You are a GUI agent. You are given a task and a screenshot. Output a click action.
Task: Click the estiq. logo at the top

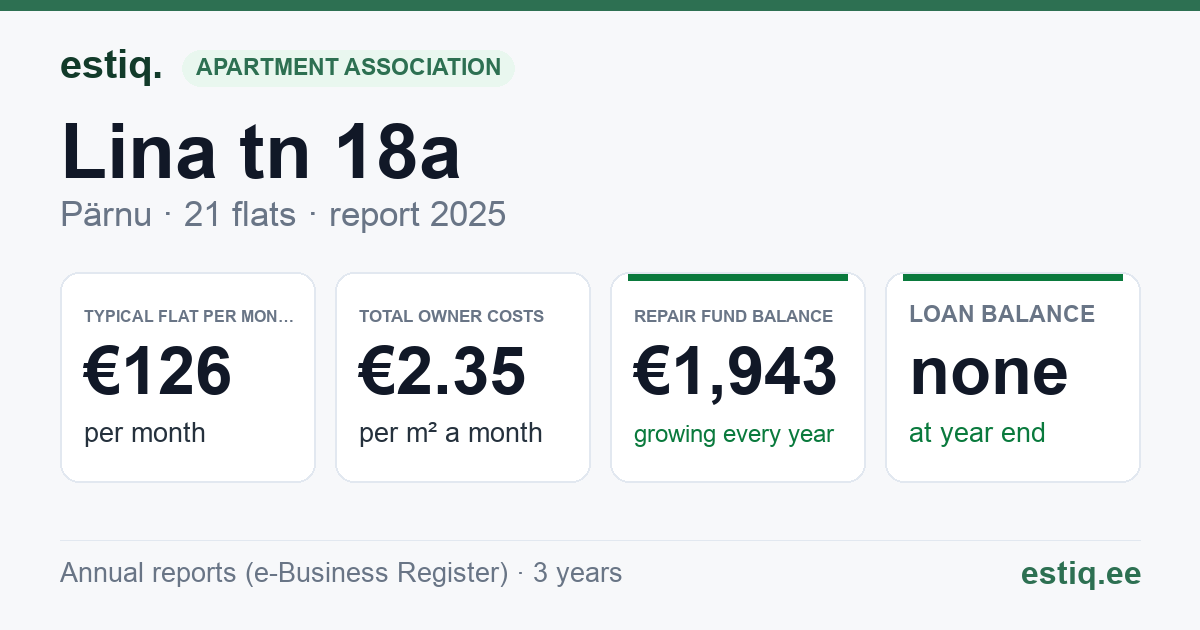[111, 66]
